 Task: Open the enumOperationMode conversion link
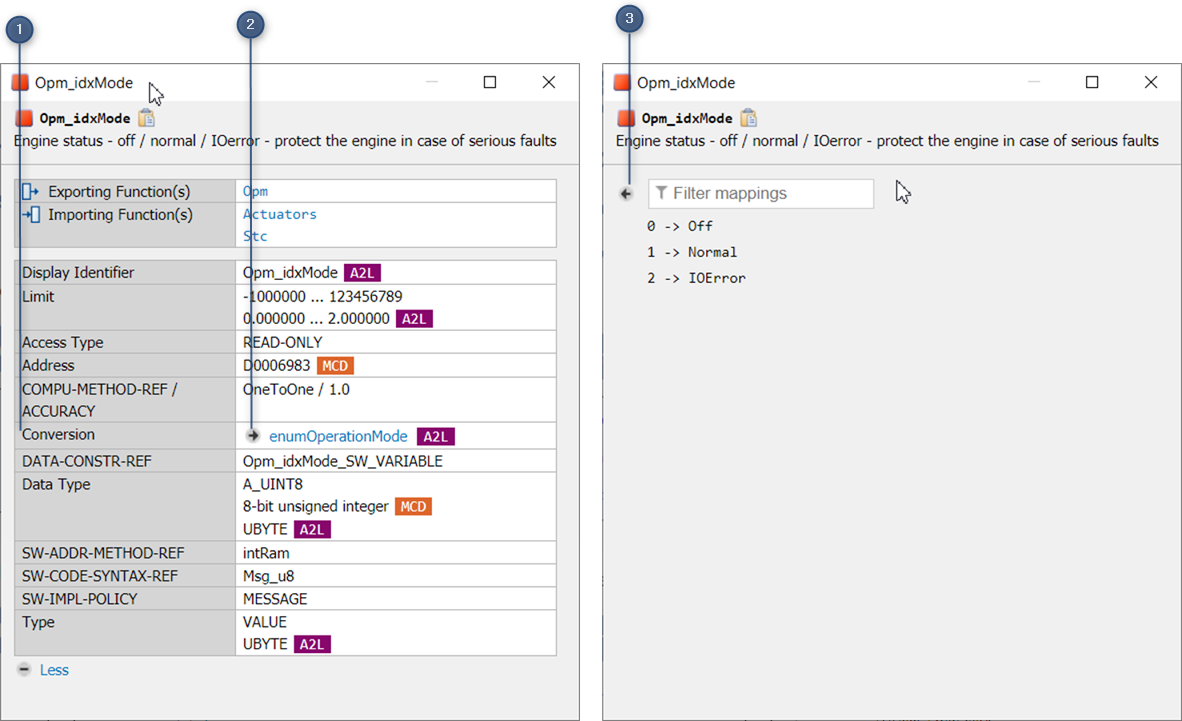pos(338,437)
